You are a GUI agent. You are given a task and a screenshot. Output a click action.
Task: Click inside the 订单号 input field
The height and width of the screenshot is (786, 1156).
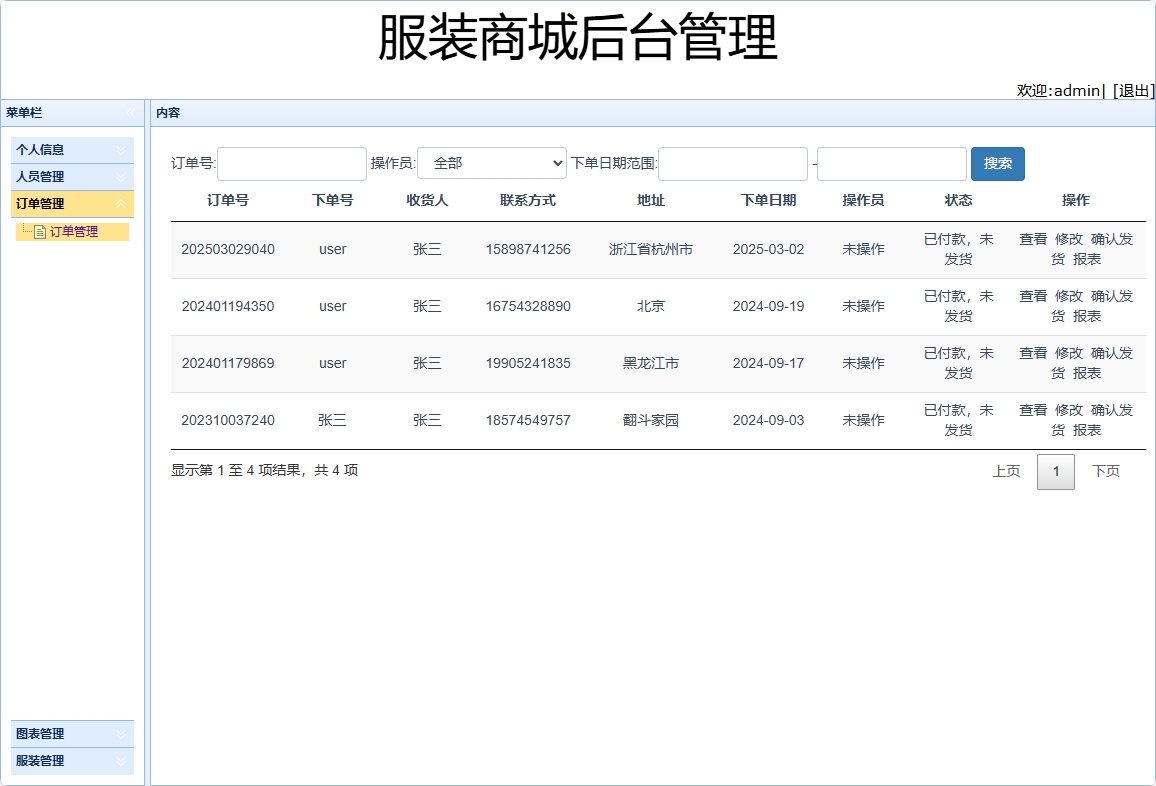point(291,163)
